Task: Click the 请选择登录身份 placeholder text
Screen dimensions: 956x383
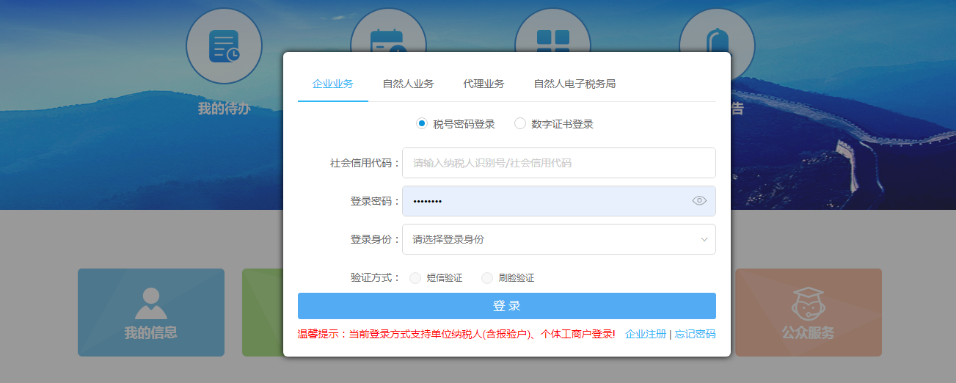Action: (x=448, y=240)
